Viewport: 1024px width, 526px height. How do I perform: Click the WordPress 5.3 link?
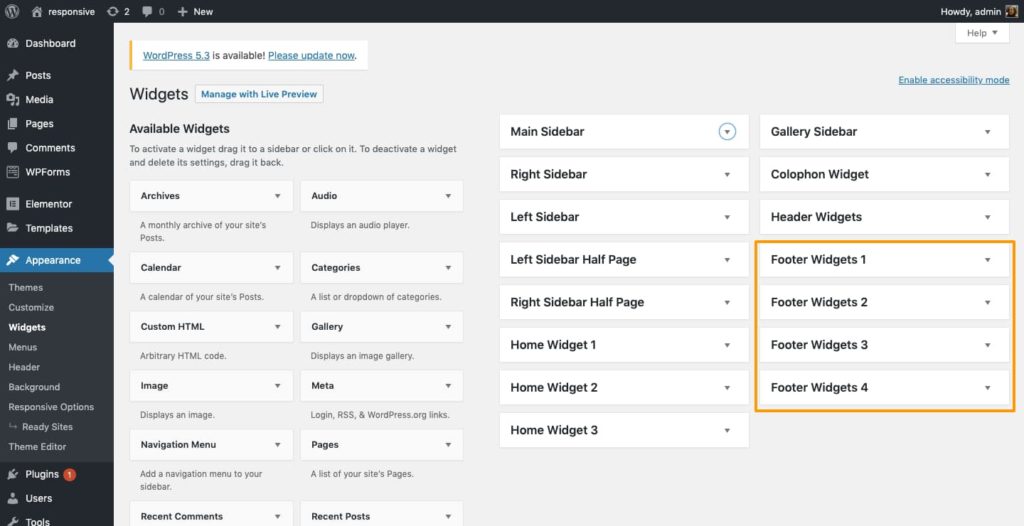pos(176,56)
